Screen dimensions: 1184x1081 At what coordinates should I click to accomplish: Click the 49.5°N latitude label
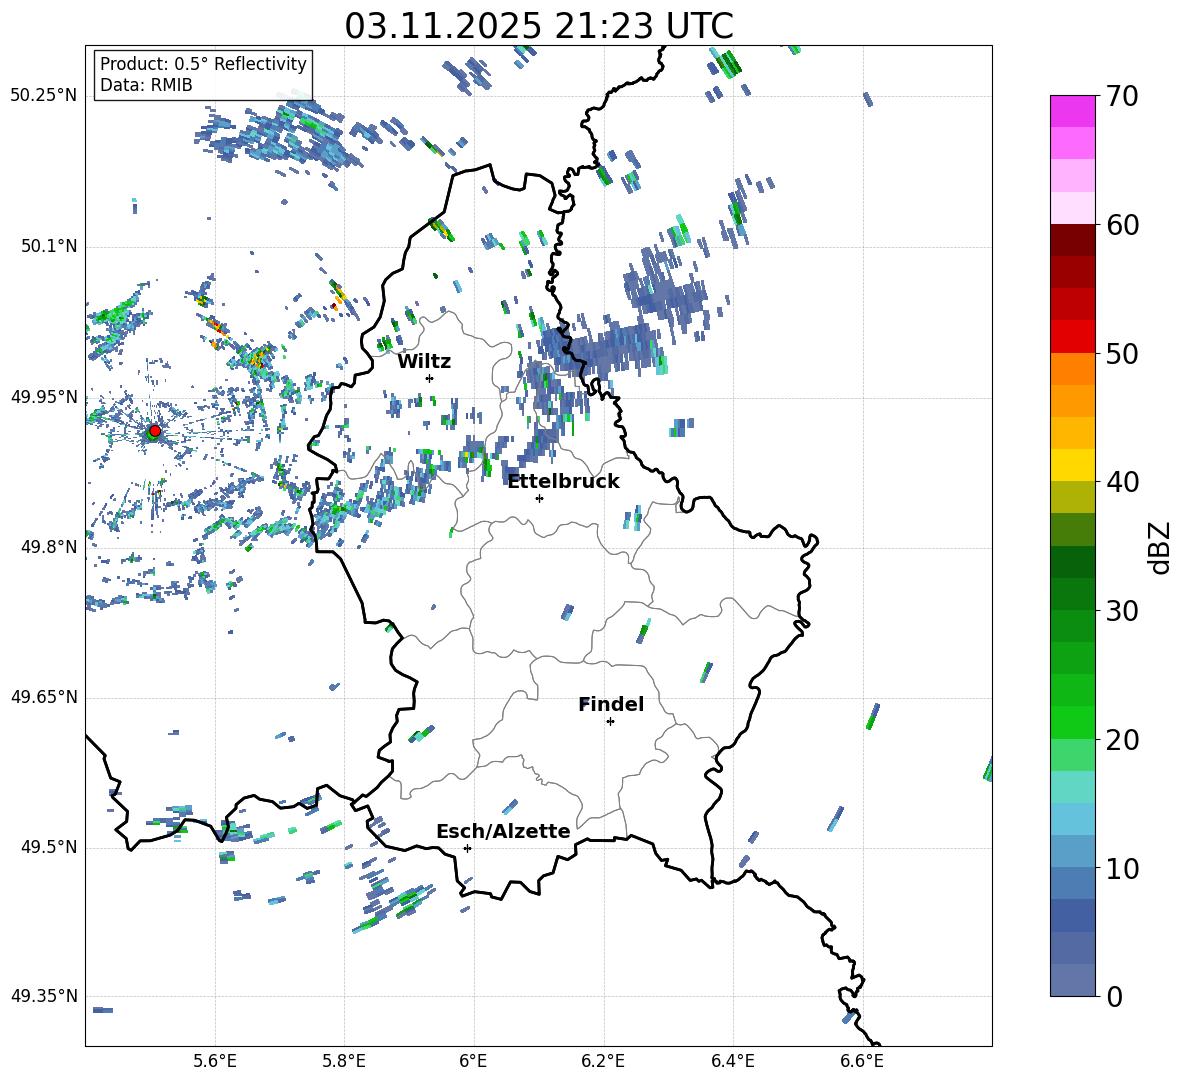tap(48, 847)
